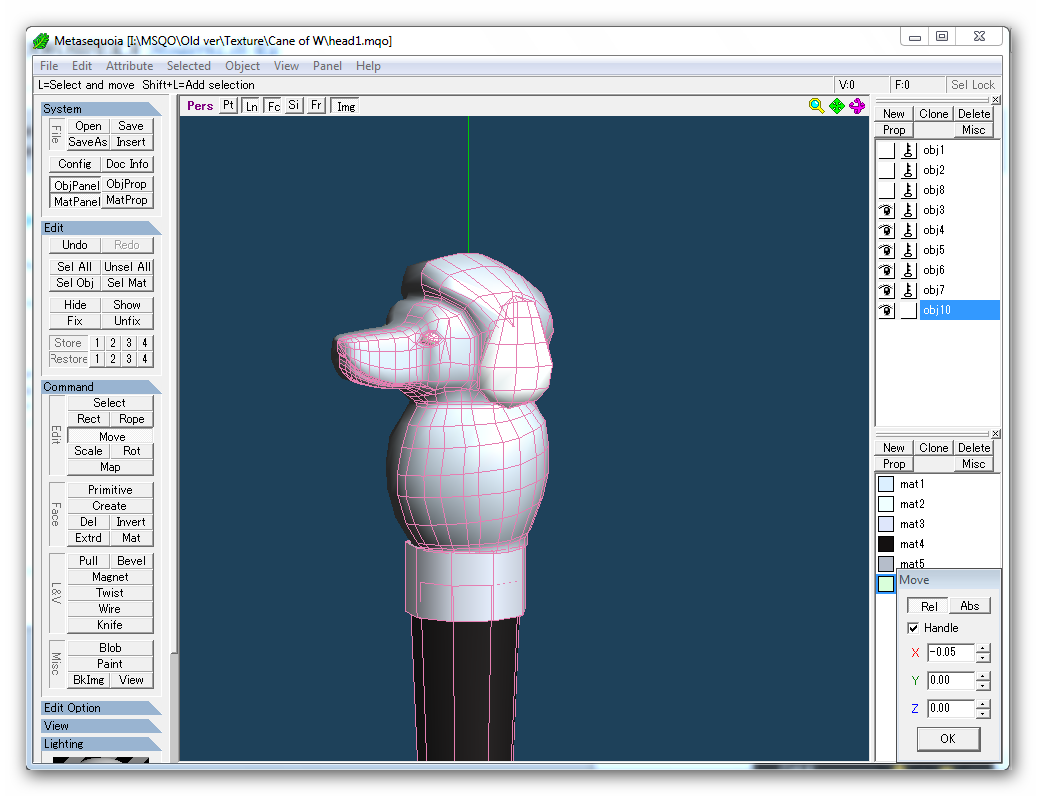Close the object panel with its X
The image size is (1038, 796).
coord(996,100)
